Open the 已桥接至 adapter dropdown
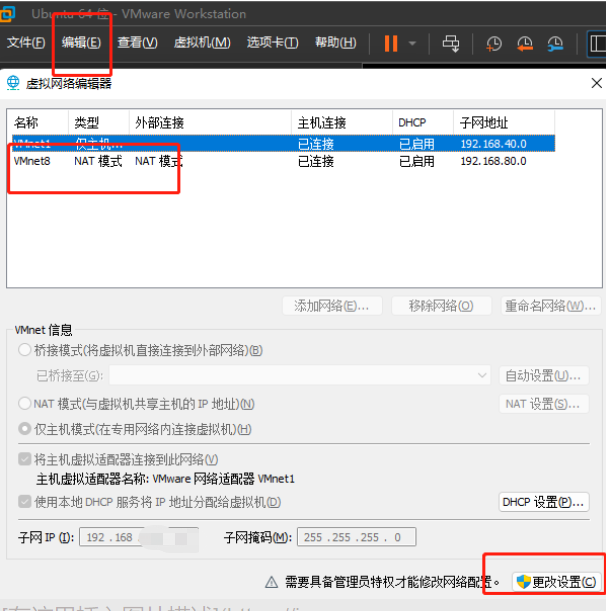The image size is (606, 611). pos(299,376)
